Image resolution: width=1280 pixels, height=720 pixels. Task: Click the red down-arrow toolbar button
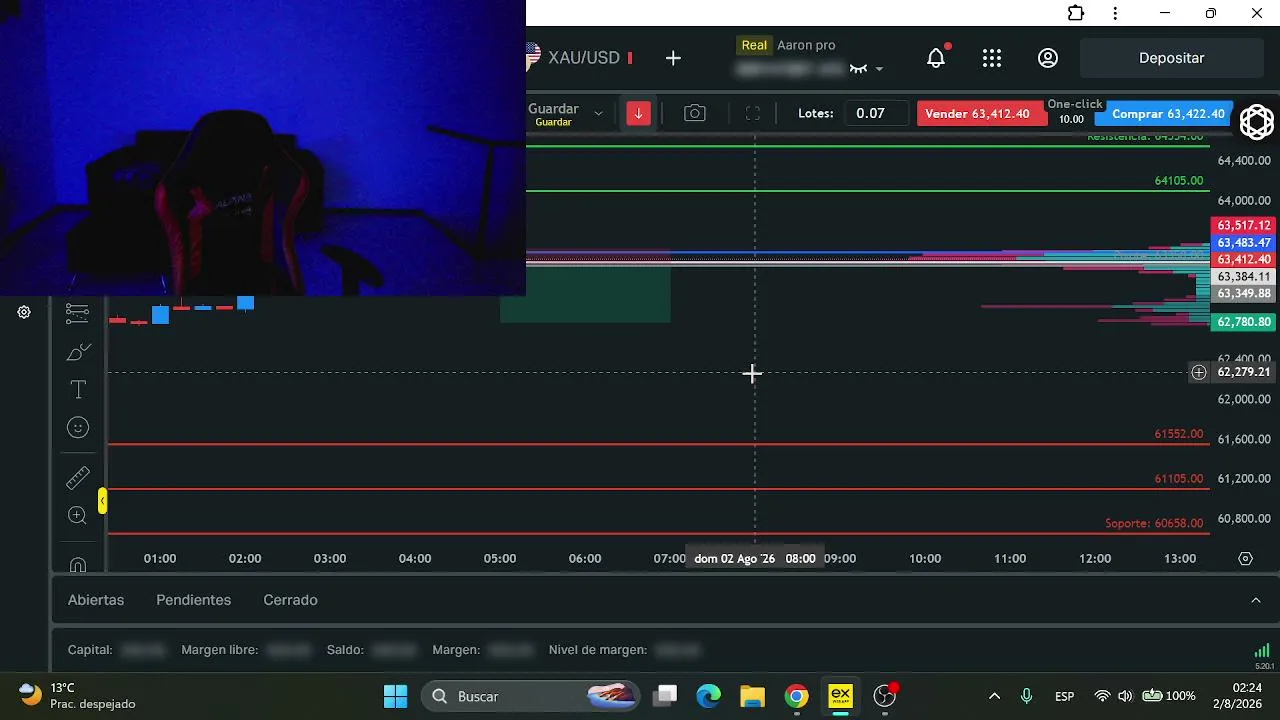[x=638, y=113]
